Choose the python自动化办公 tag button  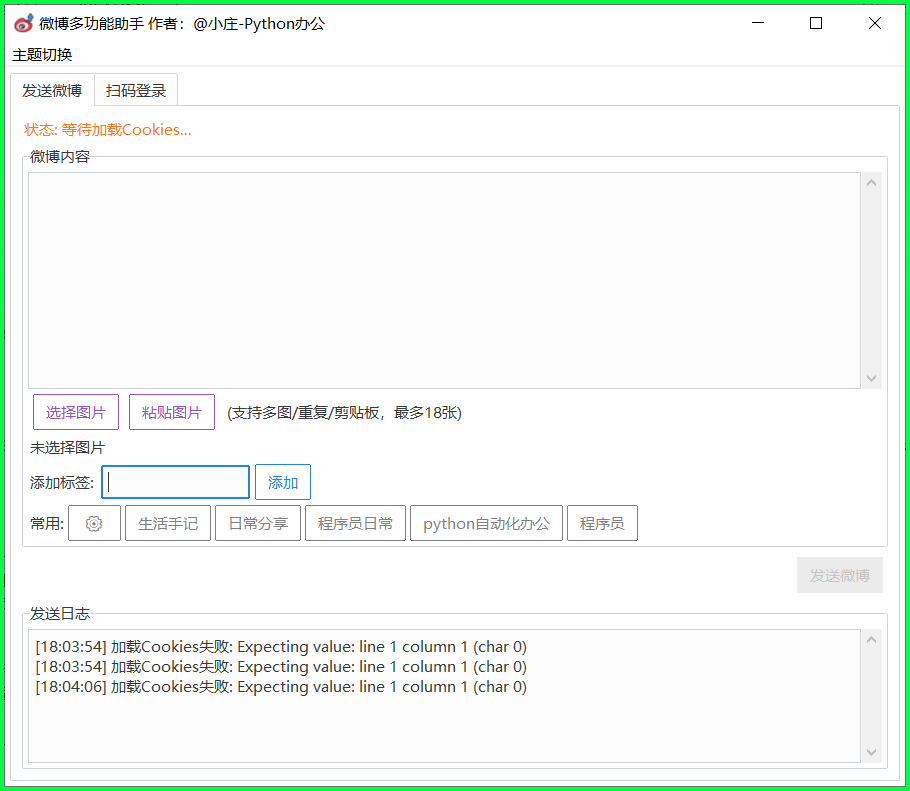486,523
